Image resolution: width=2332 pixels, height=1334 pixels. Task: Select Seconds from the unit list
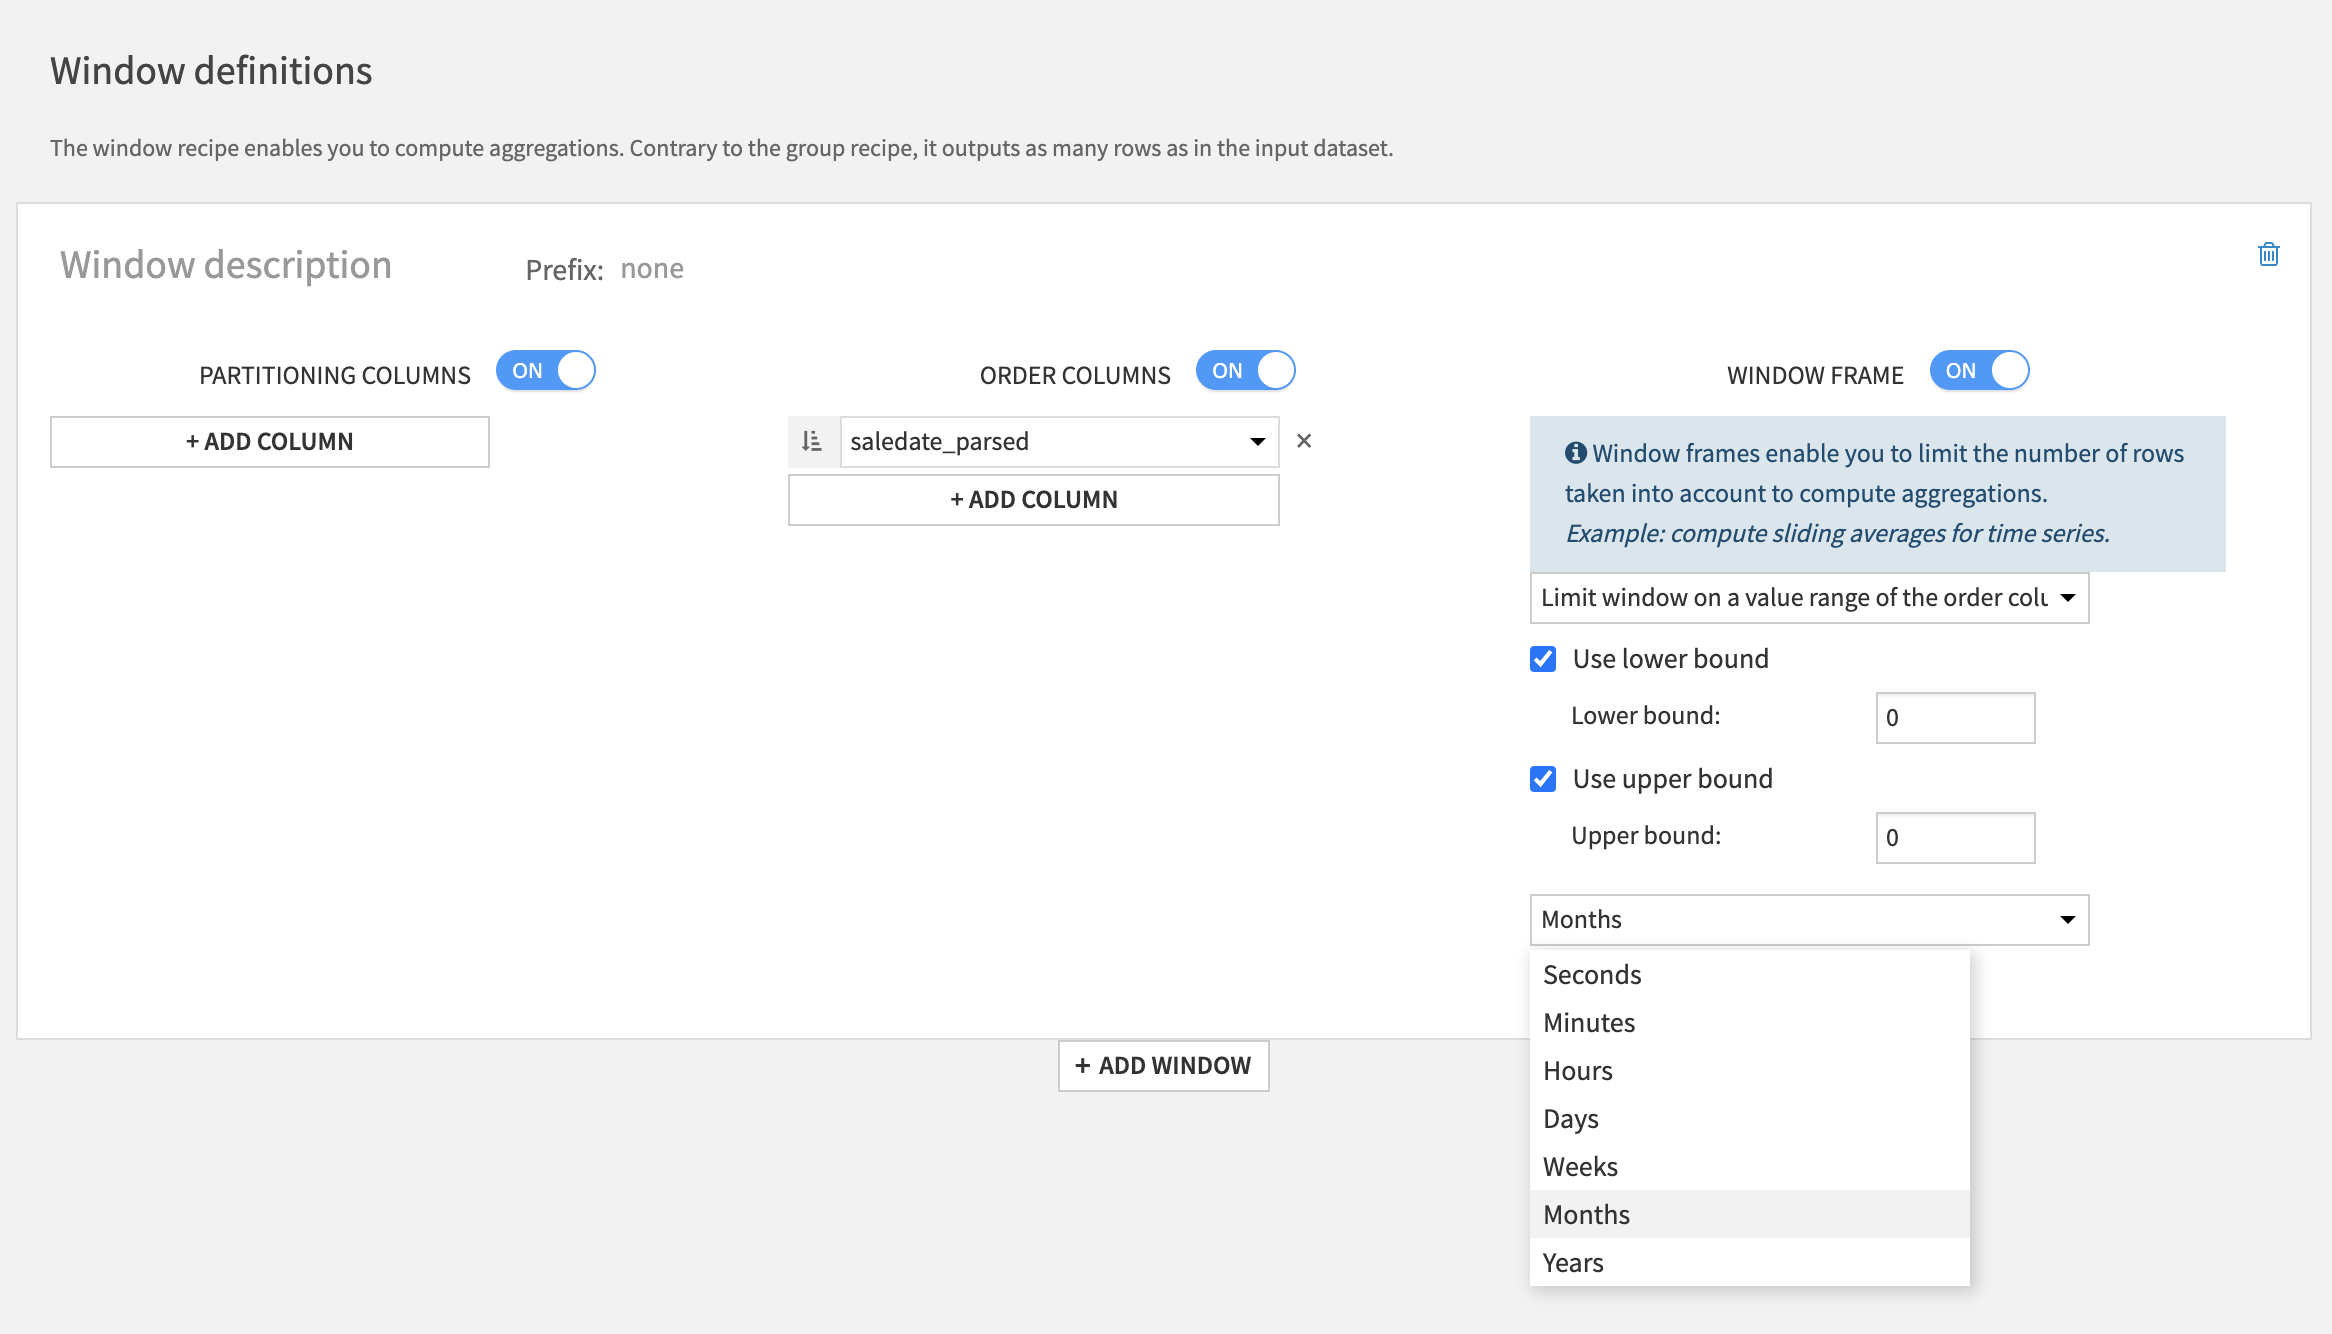(x=1749, y=975)
